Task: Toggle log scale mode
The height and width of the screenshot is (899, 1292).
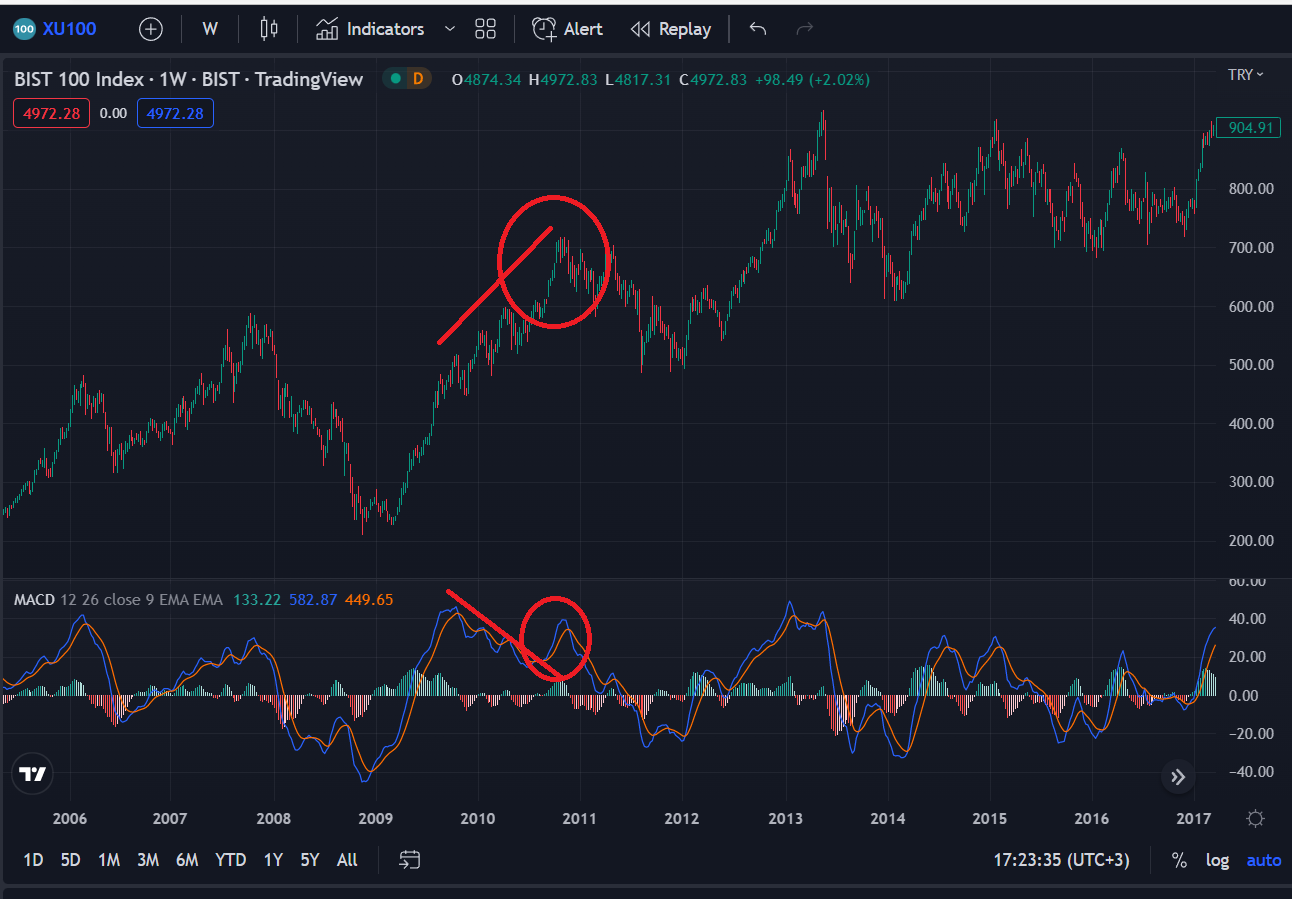Action: click(1217, 860)
